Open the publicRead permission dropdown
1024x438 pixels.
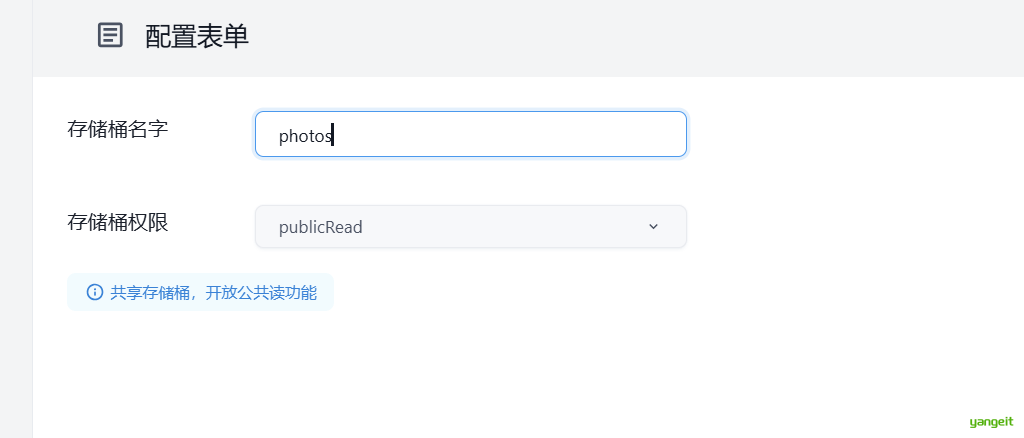tap(470, 227)
